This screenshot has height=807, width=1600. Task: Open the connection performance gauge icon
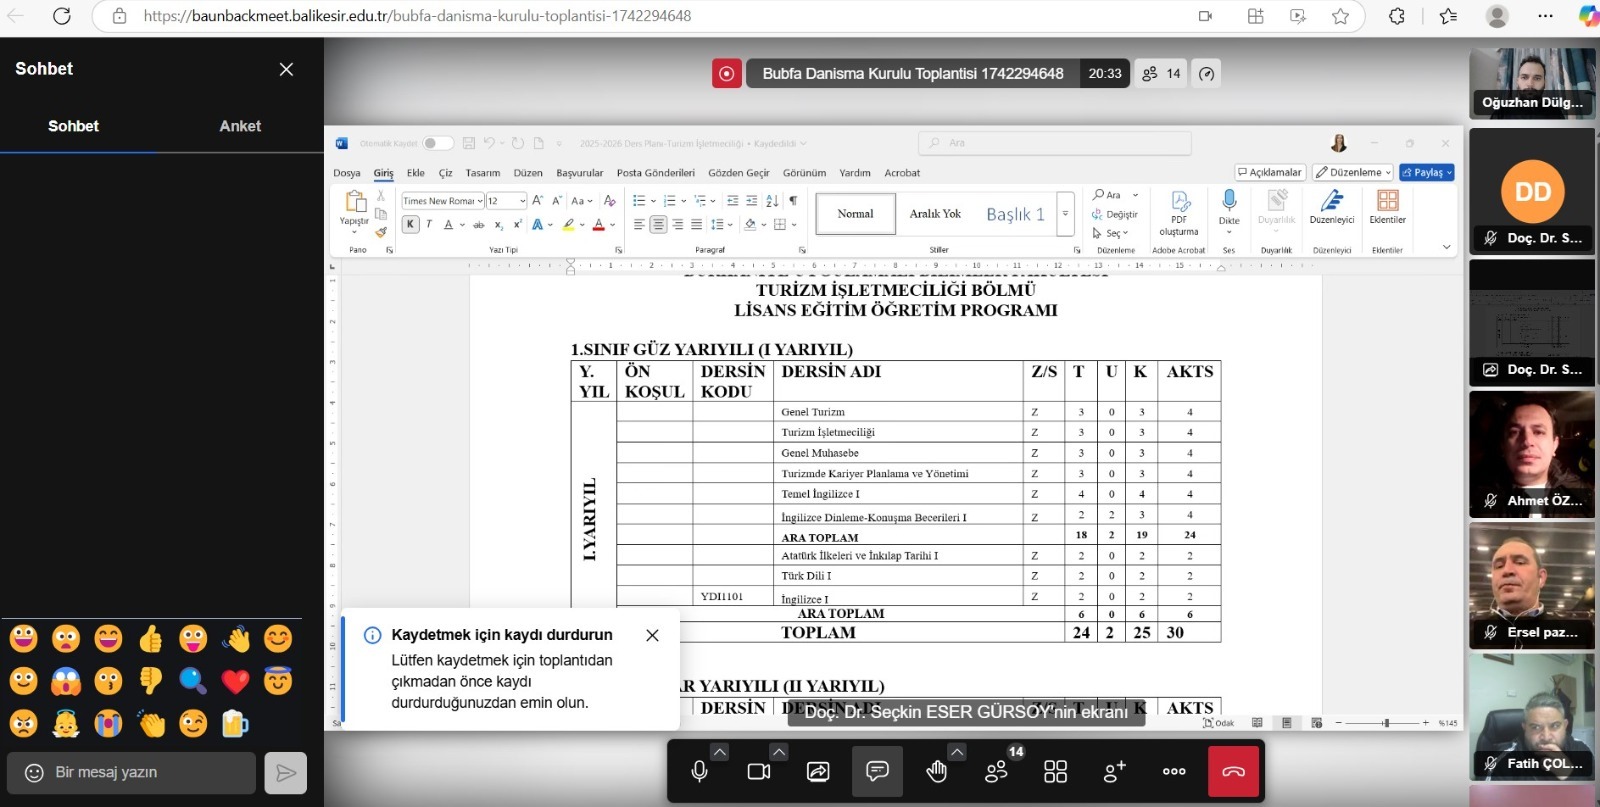[x=1207, y=73]
